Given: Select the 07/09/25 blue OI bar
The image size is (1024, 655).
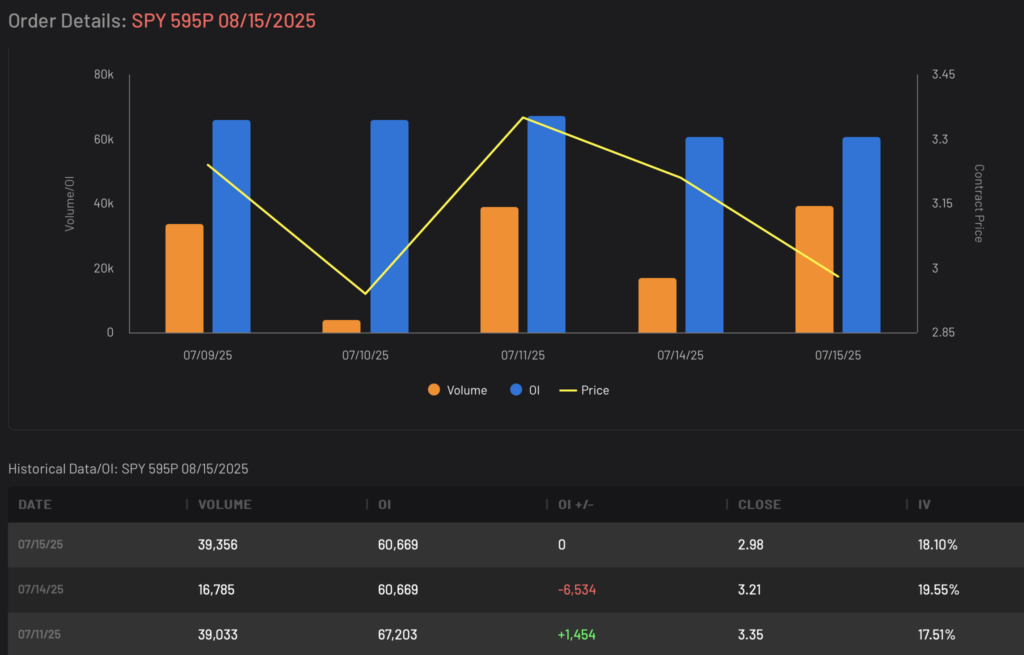Looking at the screenshot, I should [231, 227].
